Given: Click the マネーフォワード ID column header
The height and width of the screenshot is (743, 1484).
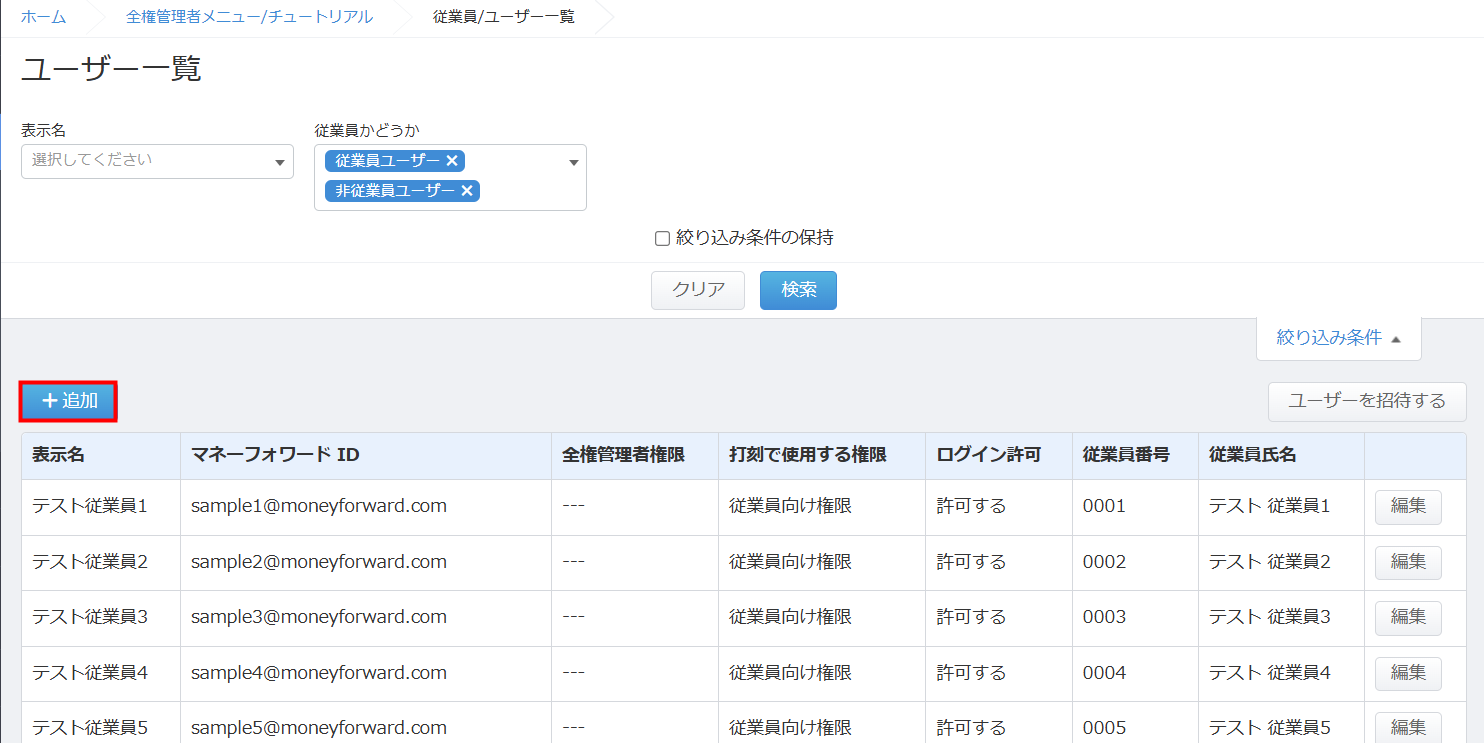Looking at the screenshot, I should coord(275,455).
